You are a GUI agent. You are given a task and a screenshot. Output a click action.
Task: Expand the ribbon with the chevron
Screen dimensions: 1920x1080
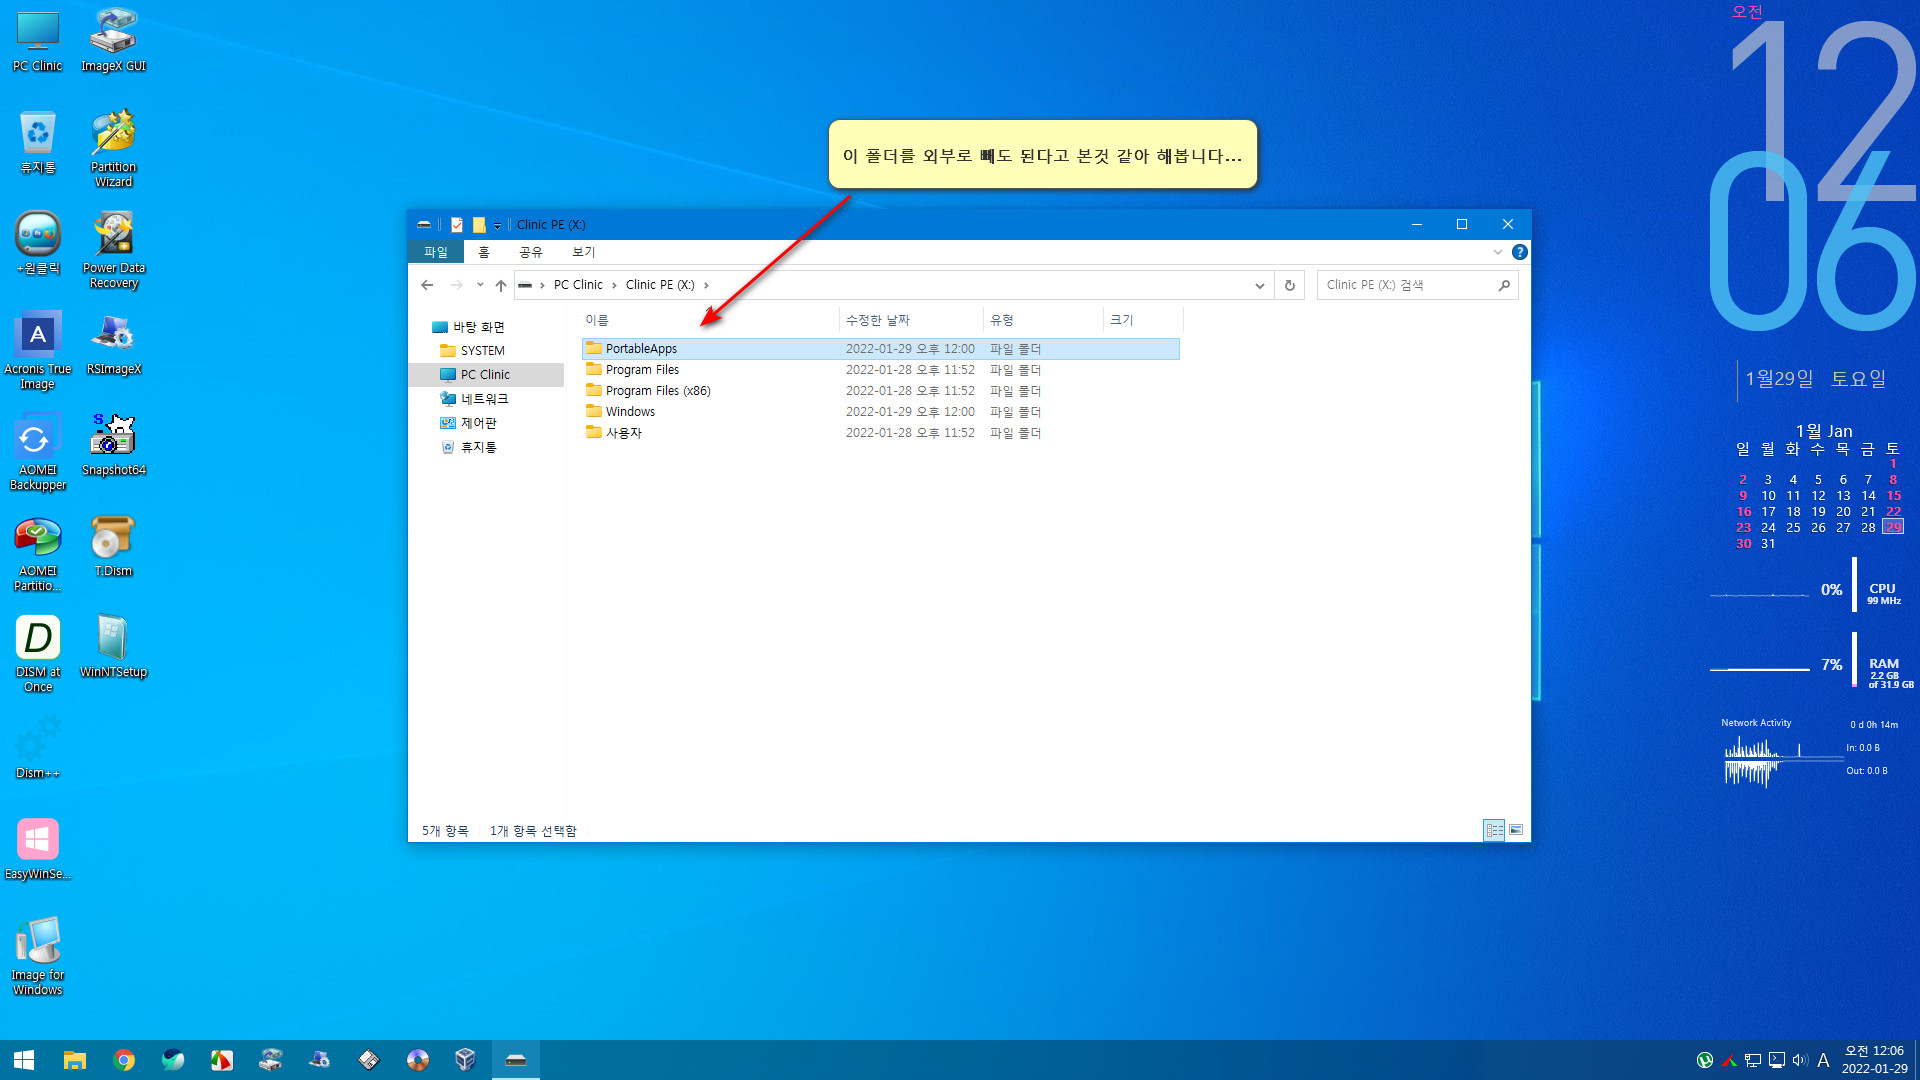[x=1498, y=252]
